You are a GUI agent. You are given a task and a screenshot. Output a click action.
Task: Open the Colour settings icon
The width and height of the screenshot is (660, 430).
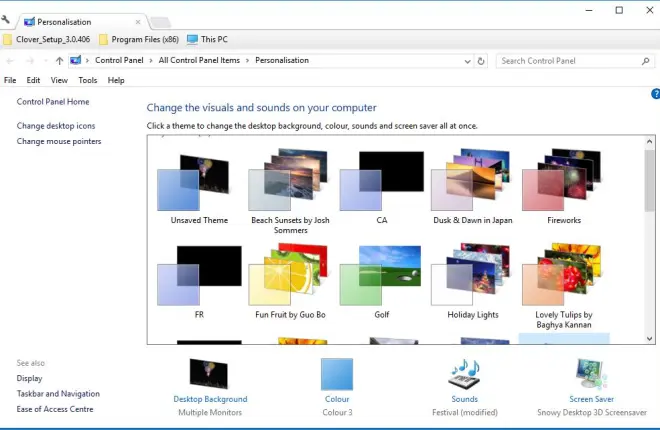(336, 374)
